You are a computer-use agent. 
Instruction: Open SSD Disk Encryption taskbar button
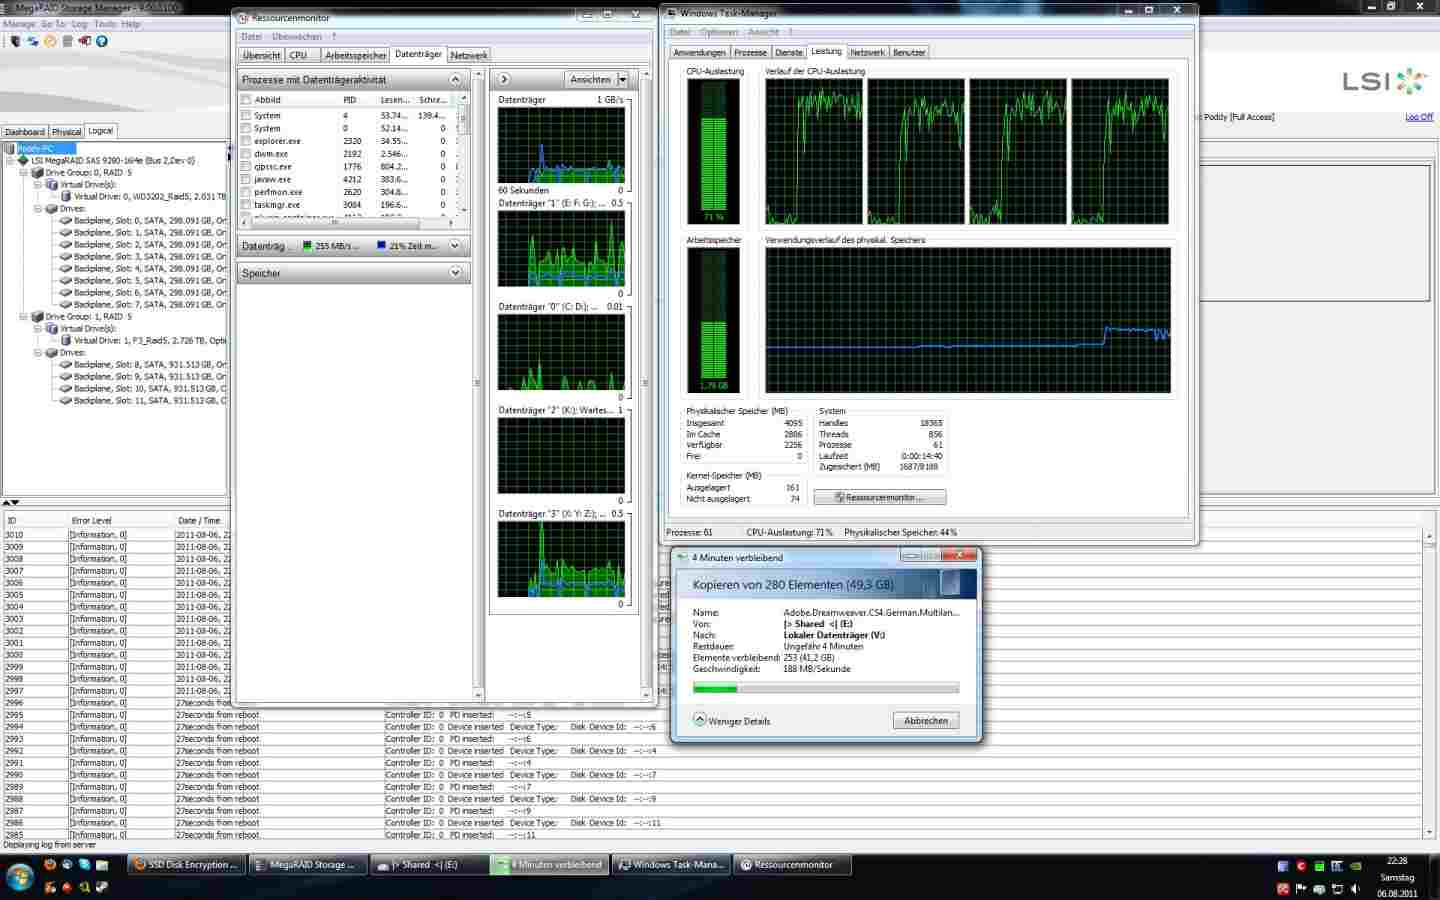(x=187, y=865)
